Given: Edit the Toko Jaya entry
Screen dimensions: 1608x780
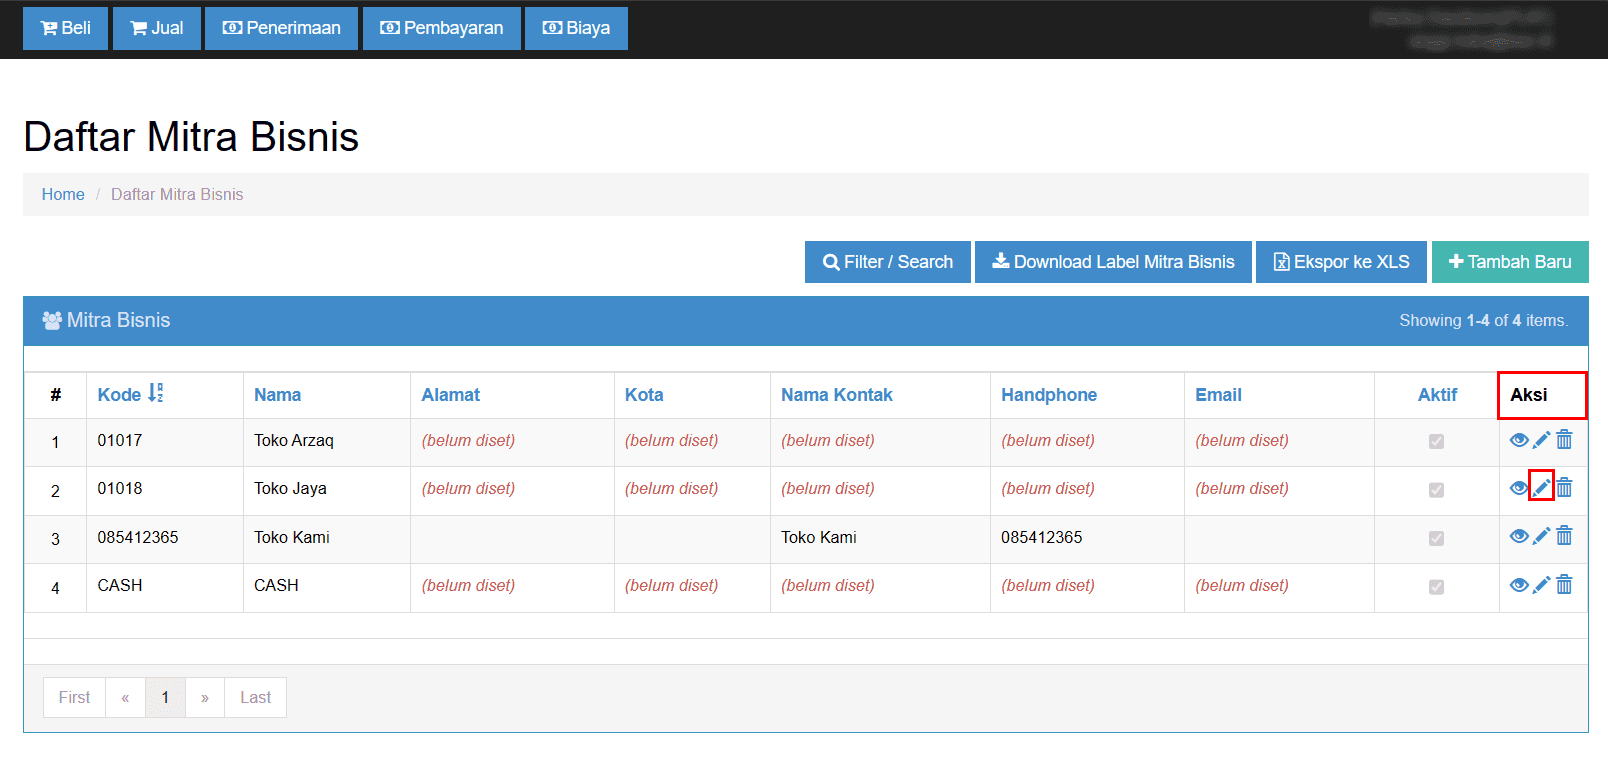Looking at the screenshot, I should 1542,488.
